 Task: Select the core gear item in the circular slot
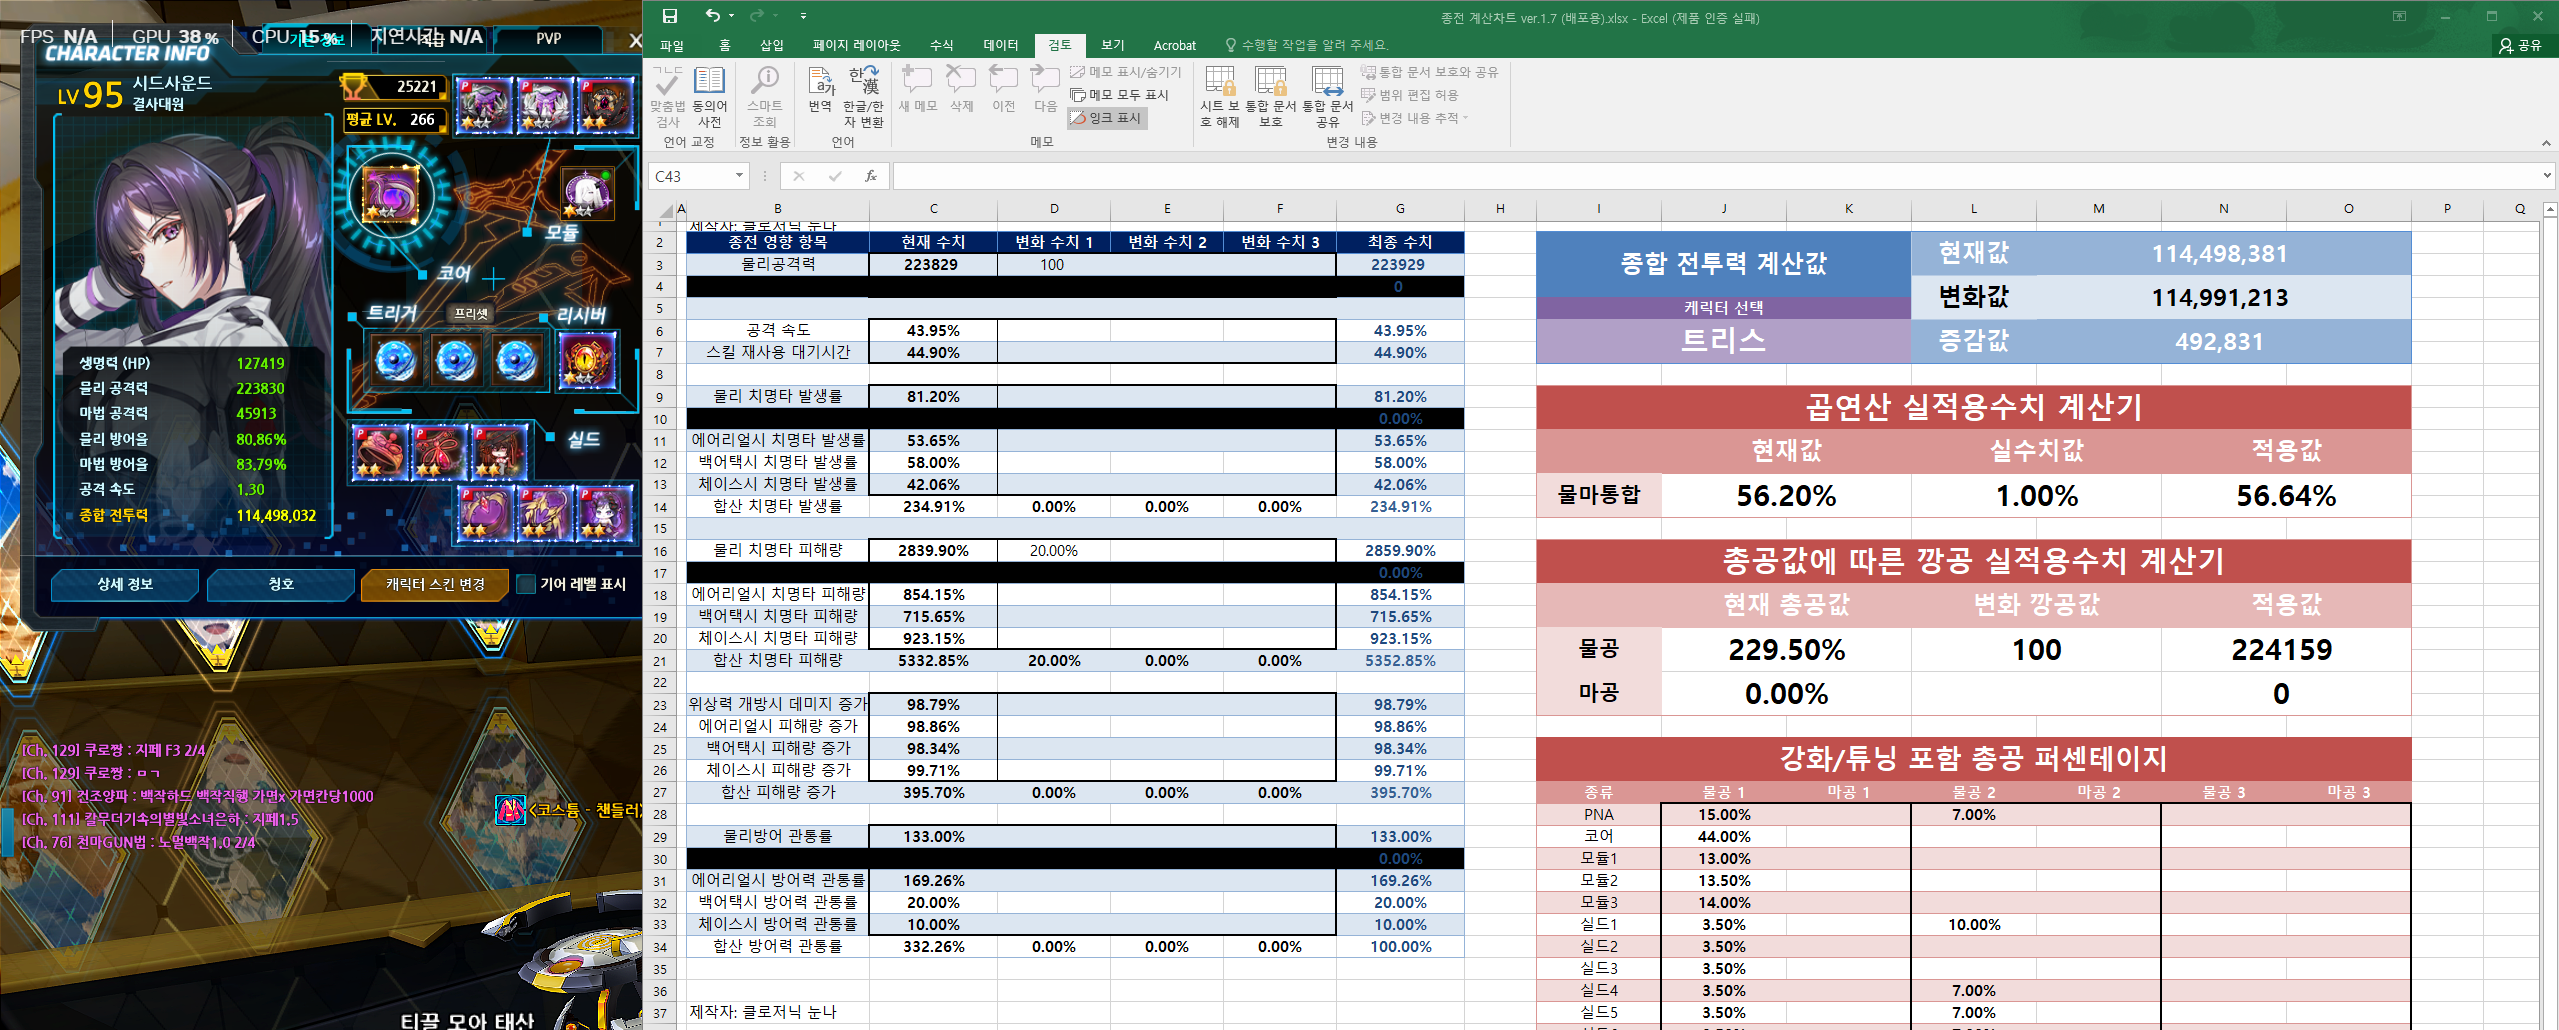click(391, 194)
